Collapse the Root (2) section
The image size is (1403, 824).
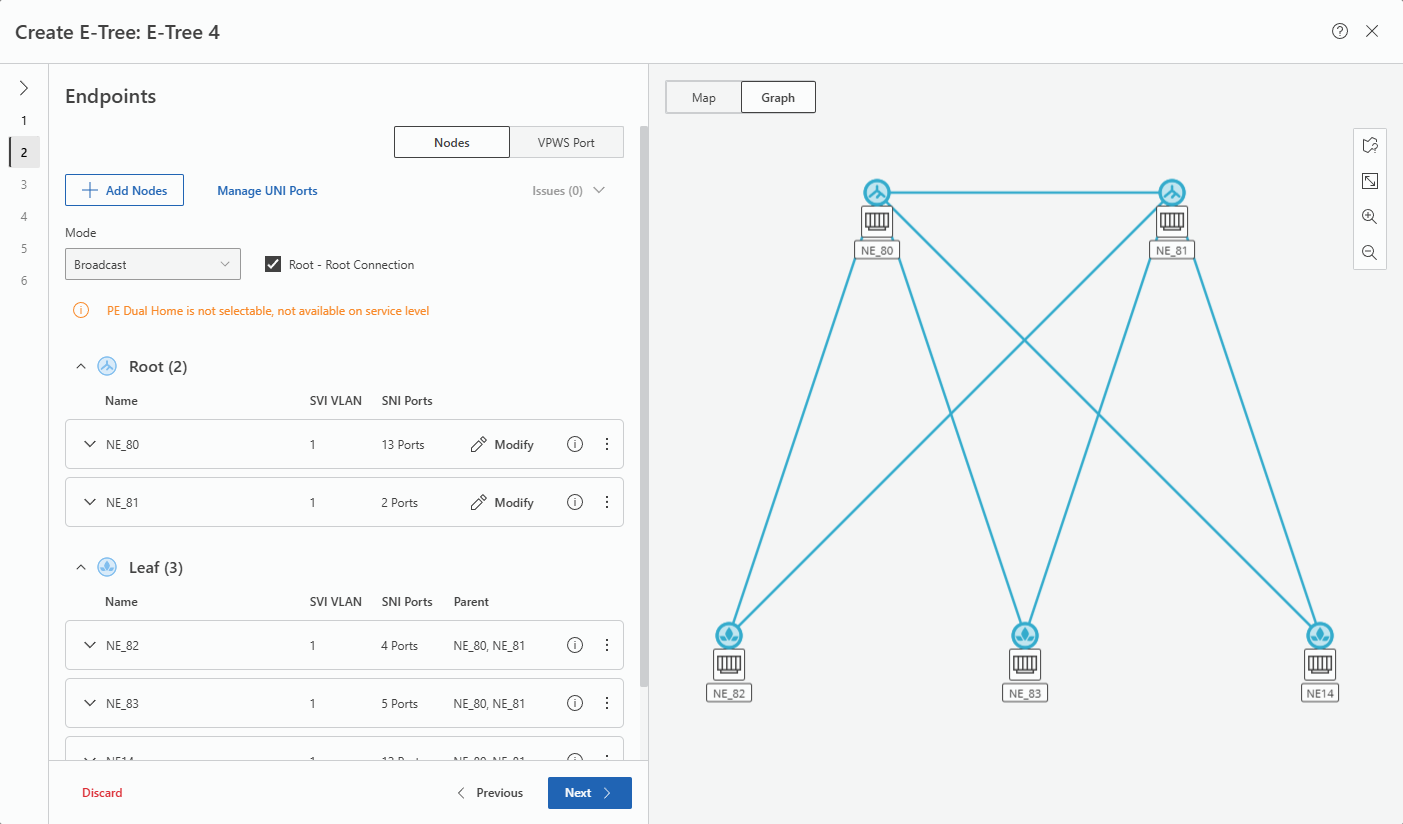pyautogui.click(x=82, y=367)
